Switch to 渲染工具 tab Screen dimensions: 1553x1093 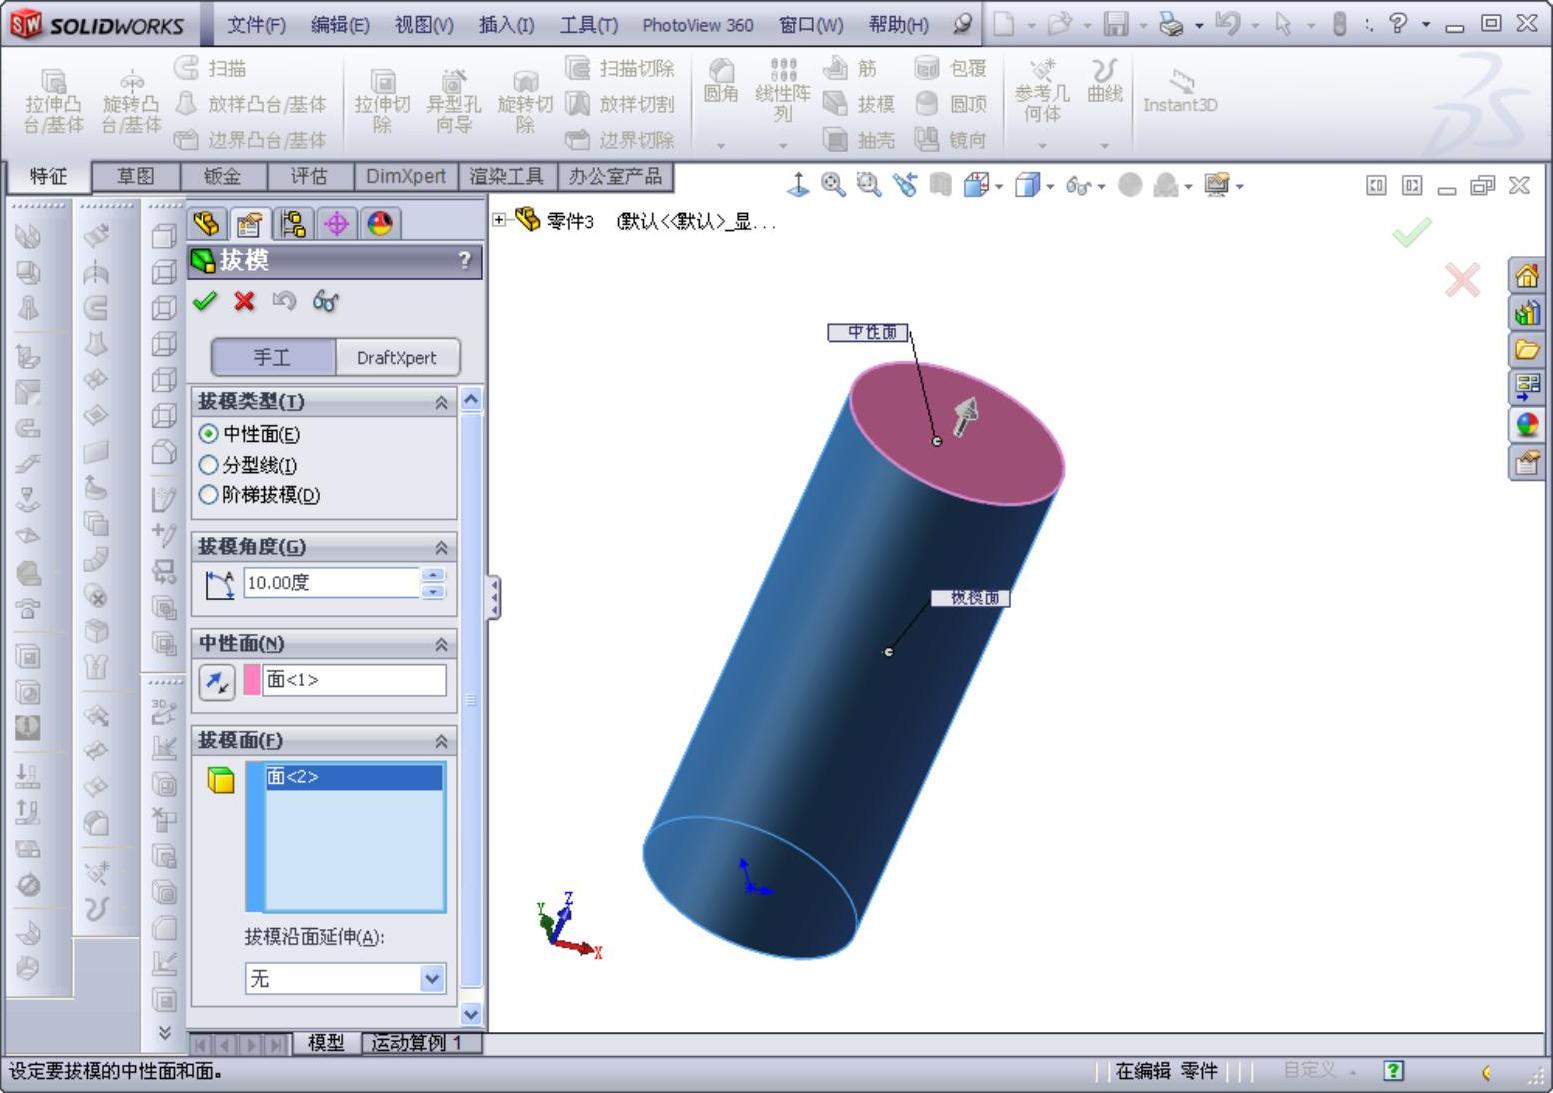tap(507, 177)
